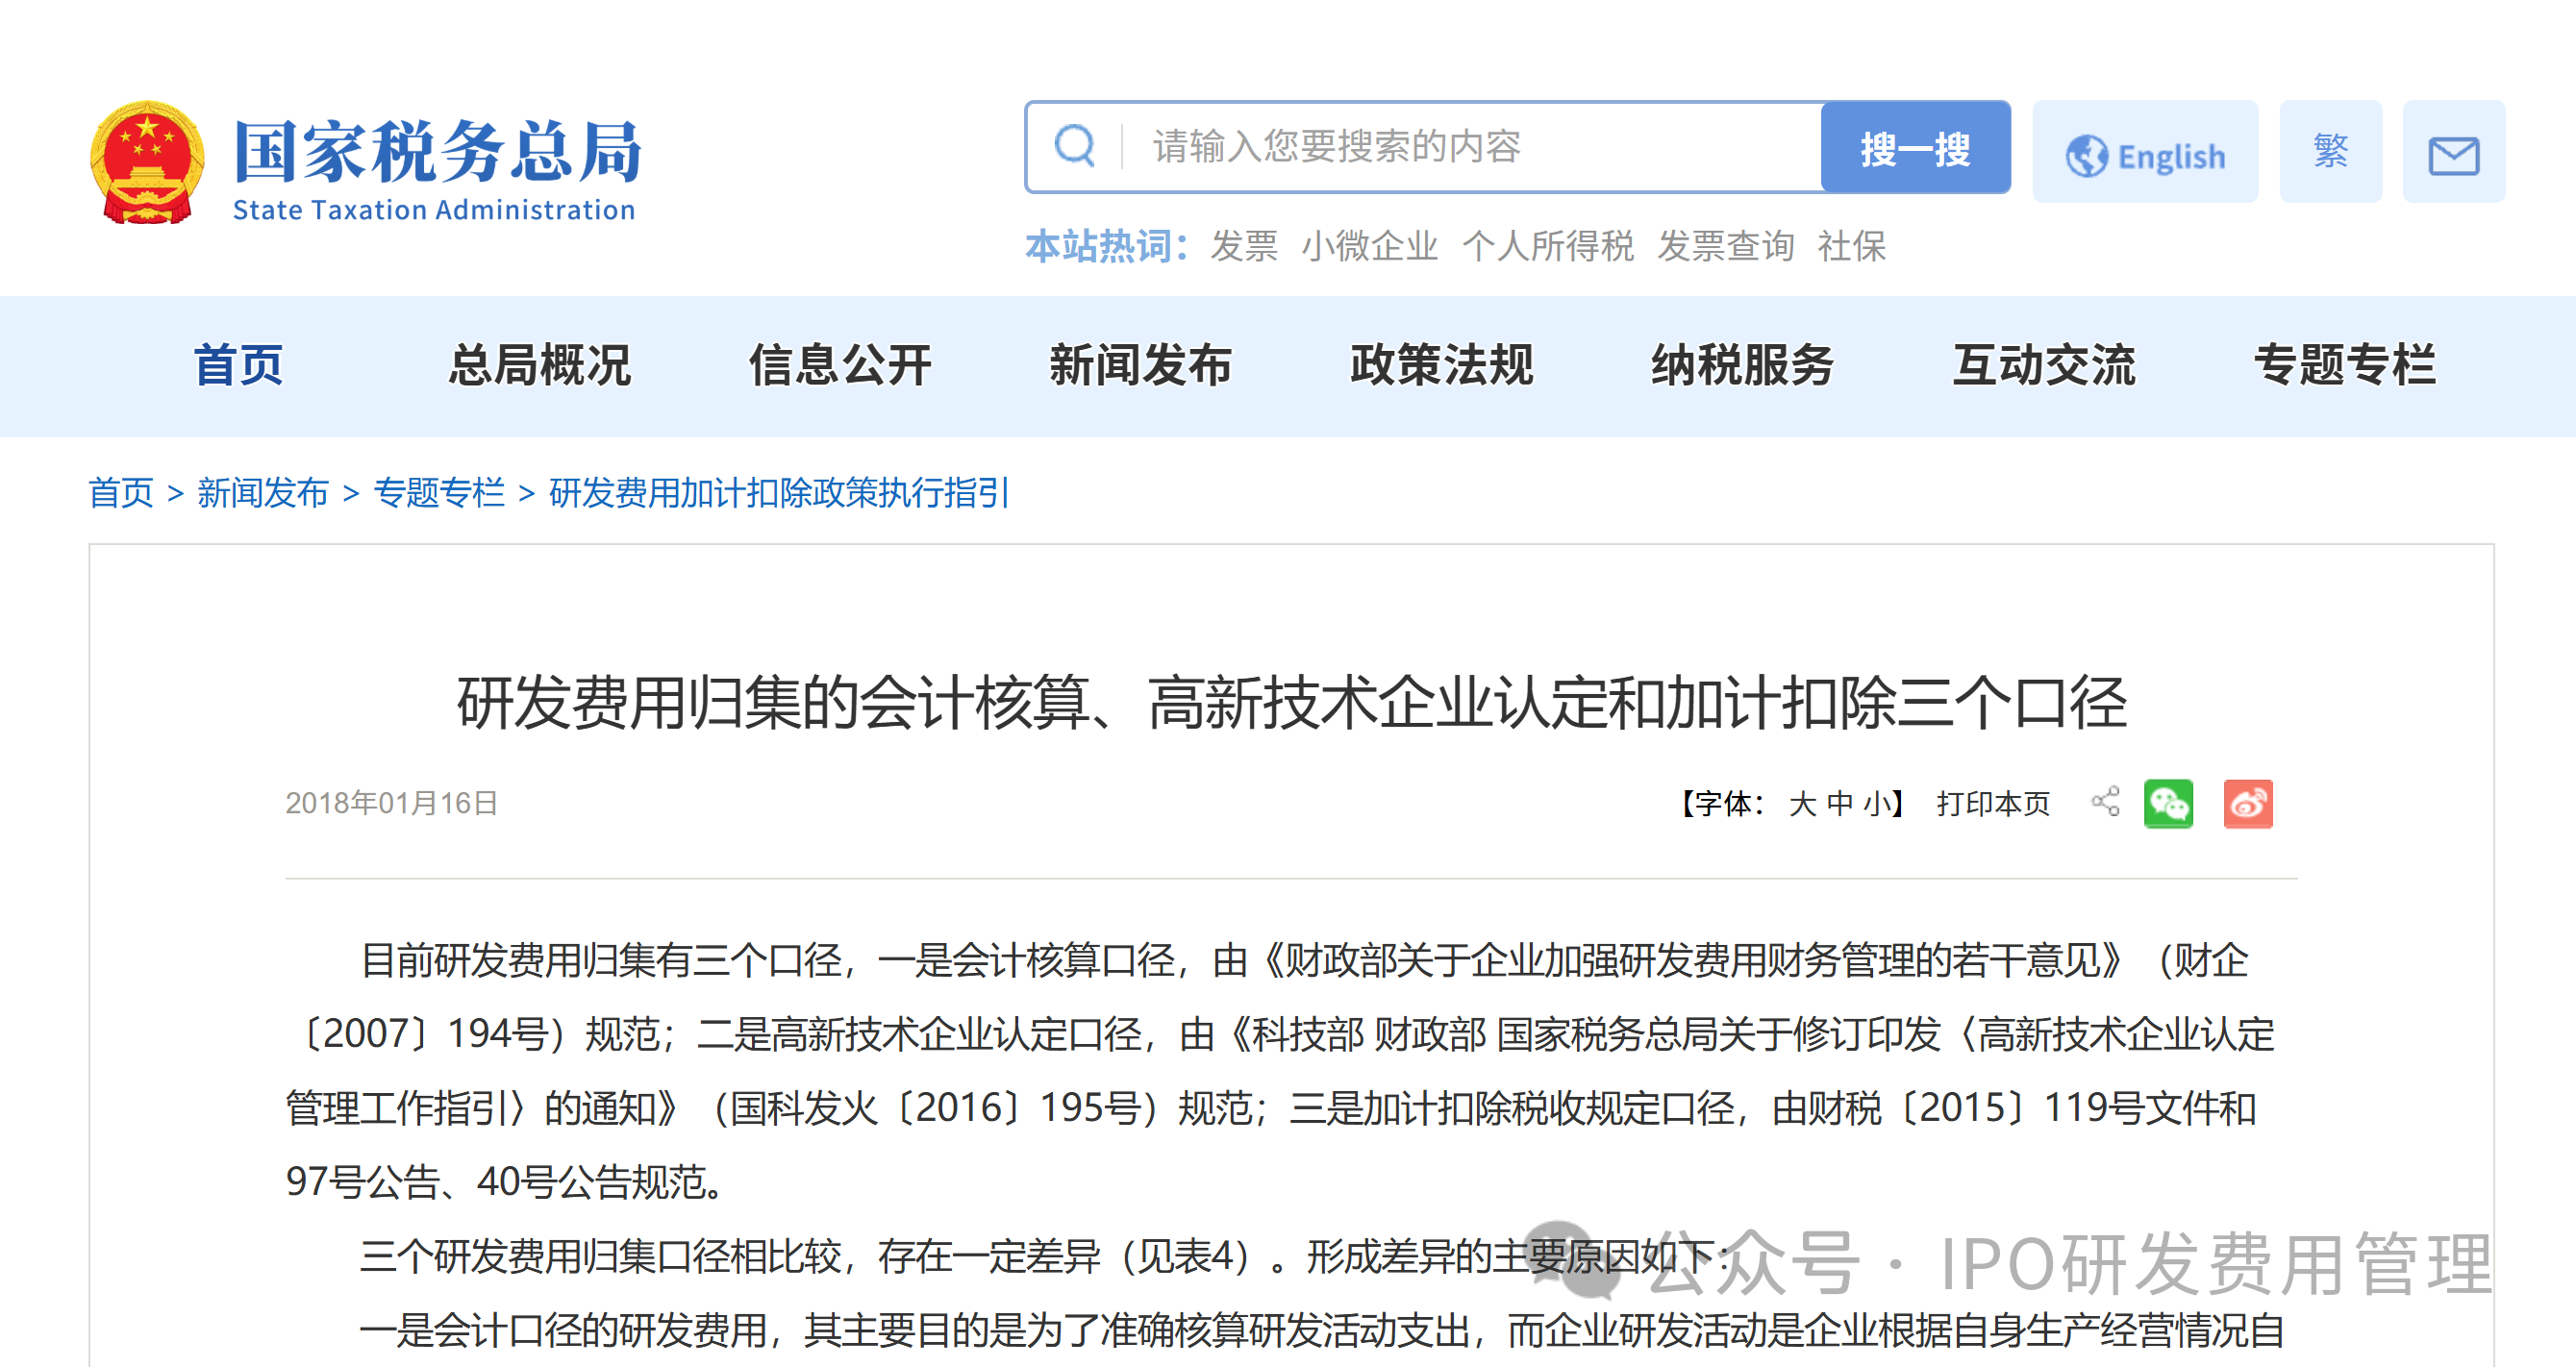The width and height of the screenshot is (2576, 1367).
Task: Click hot word 发票查询
Action: [x=1726, y=246]
